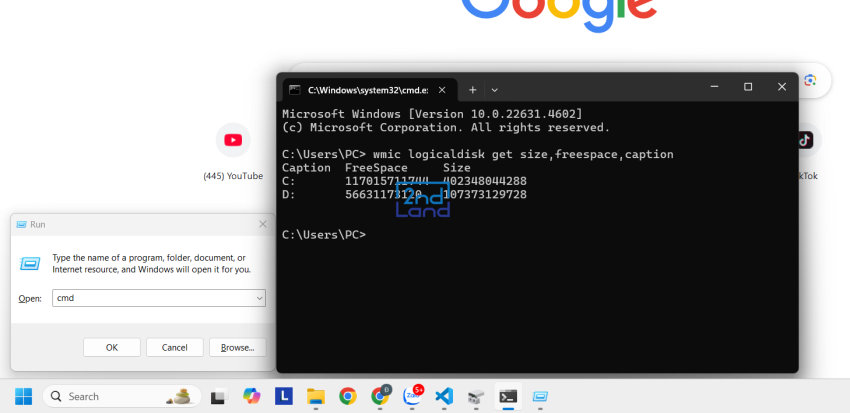Open the blue L app in taskbar
Screen dimensions: 850x413
pyautogui.click(x=284, y=396)
